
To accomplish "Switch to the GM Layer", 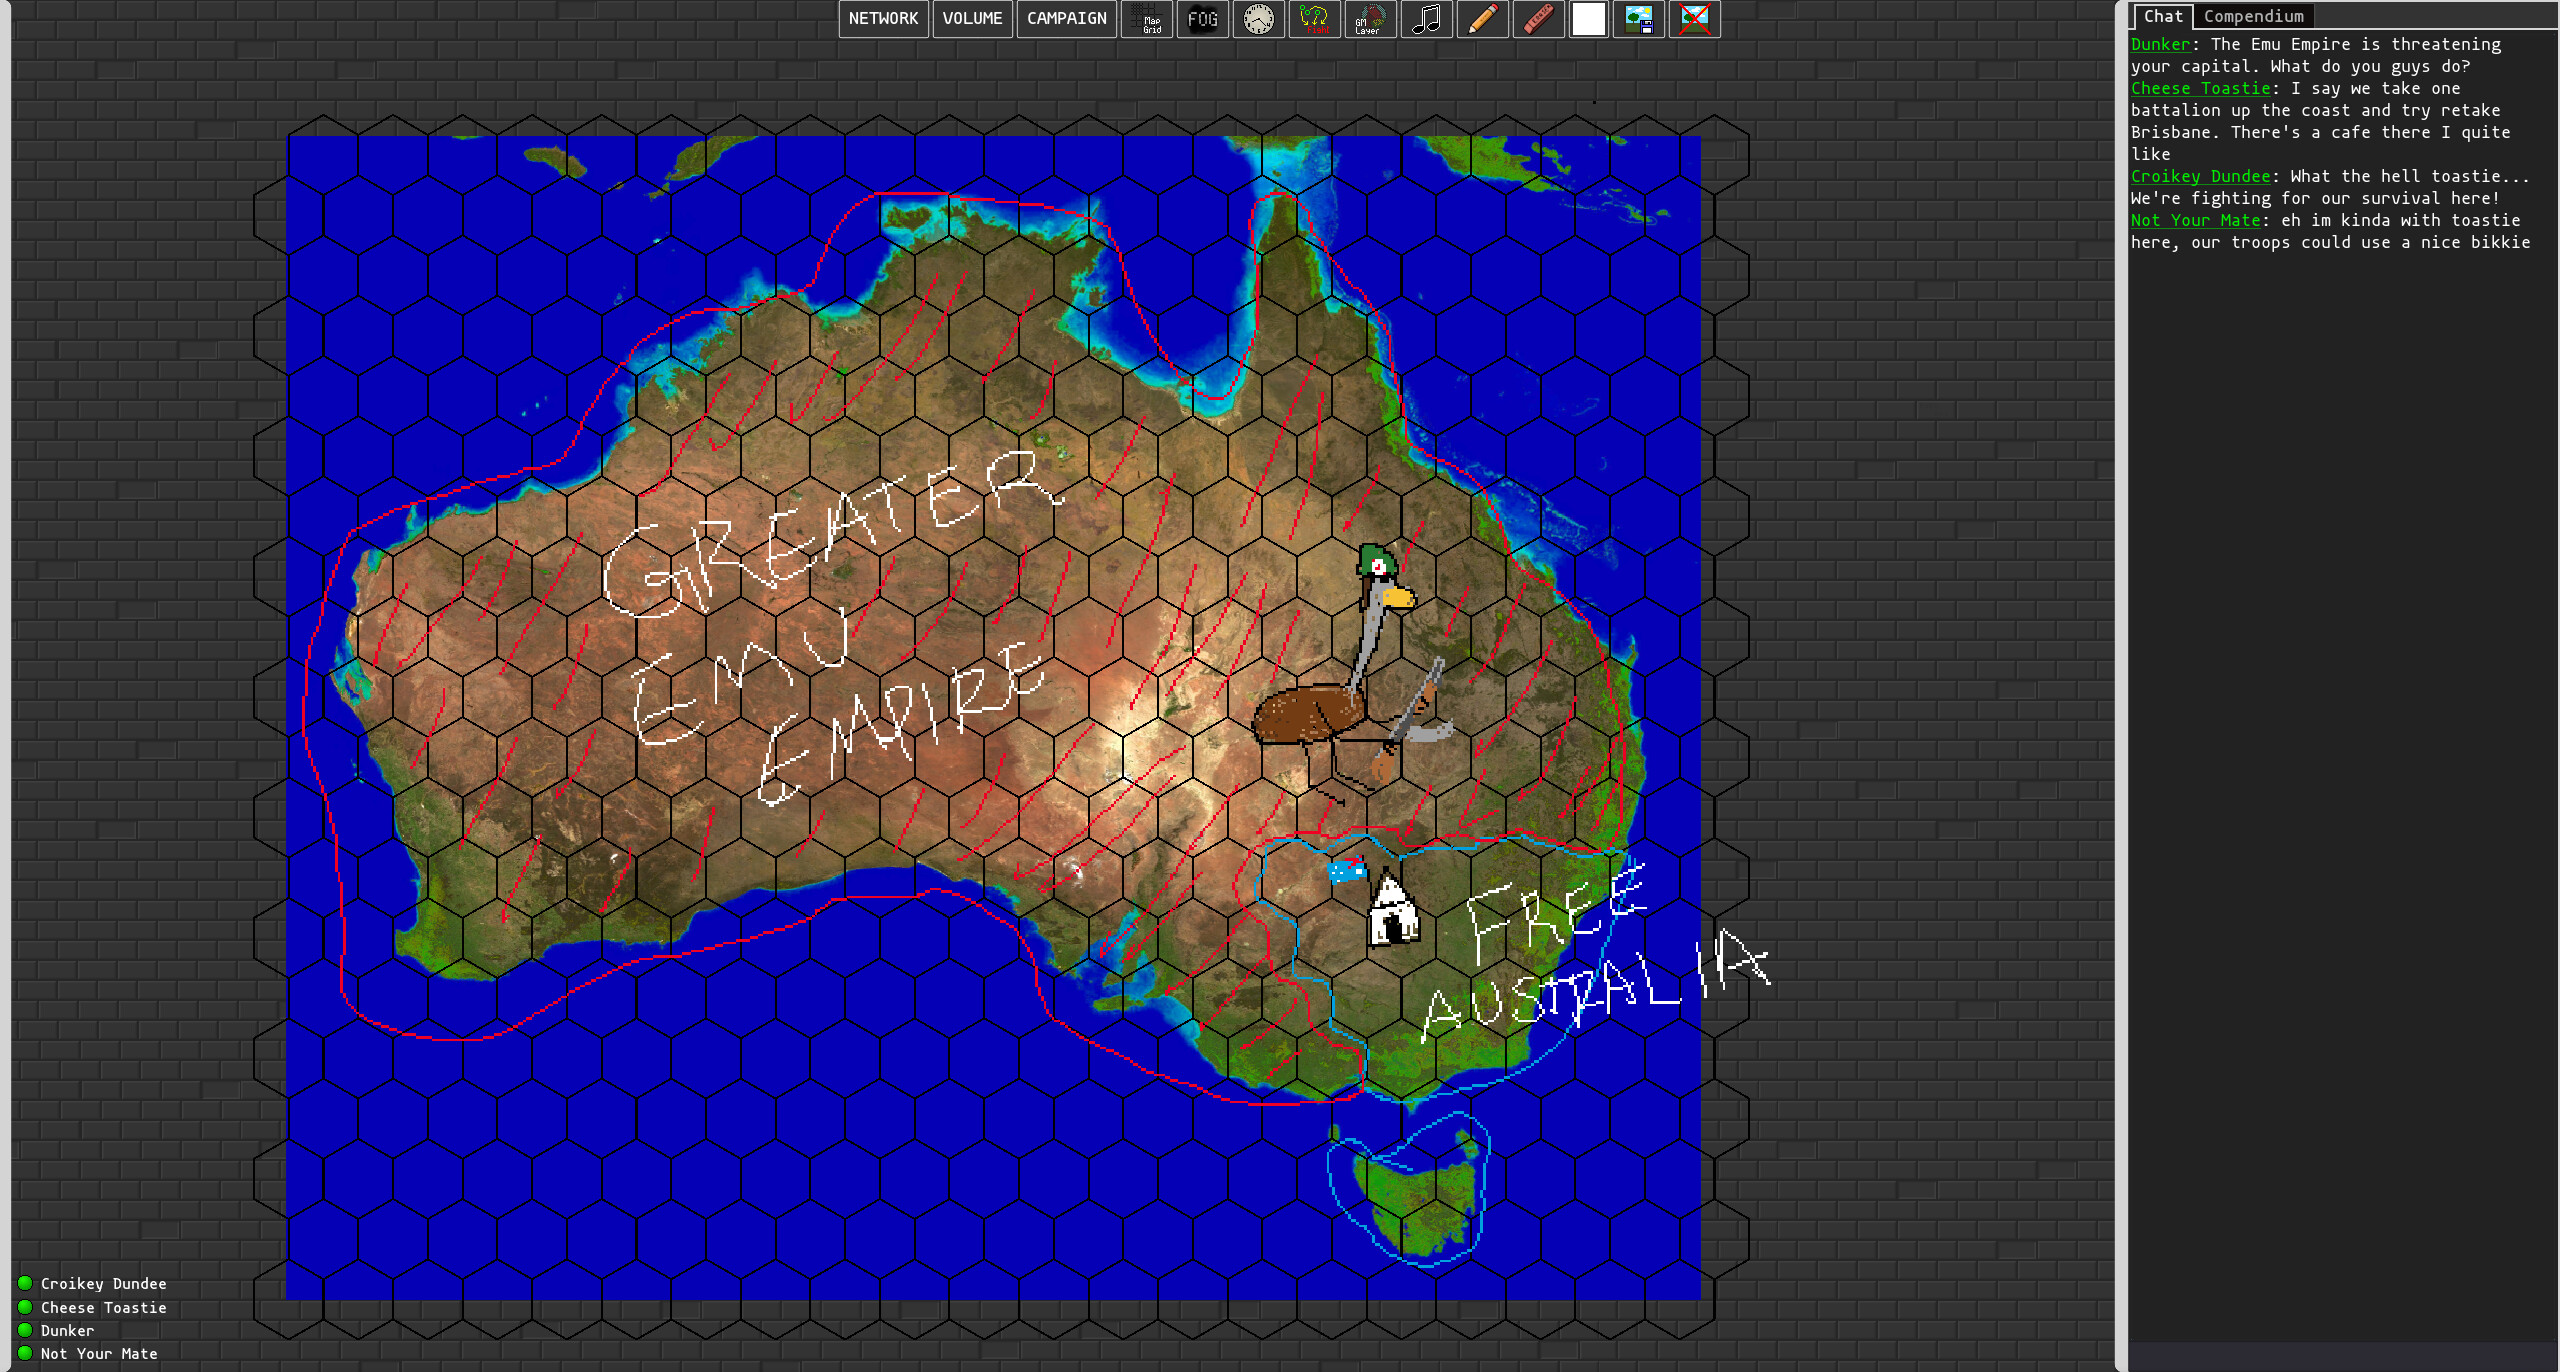I will click(x=1371, y=19).
